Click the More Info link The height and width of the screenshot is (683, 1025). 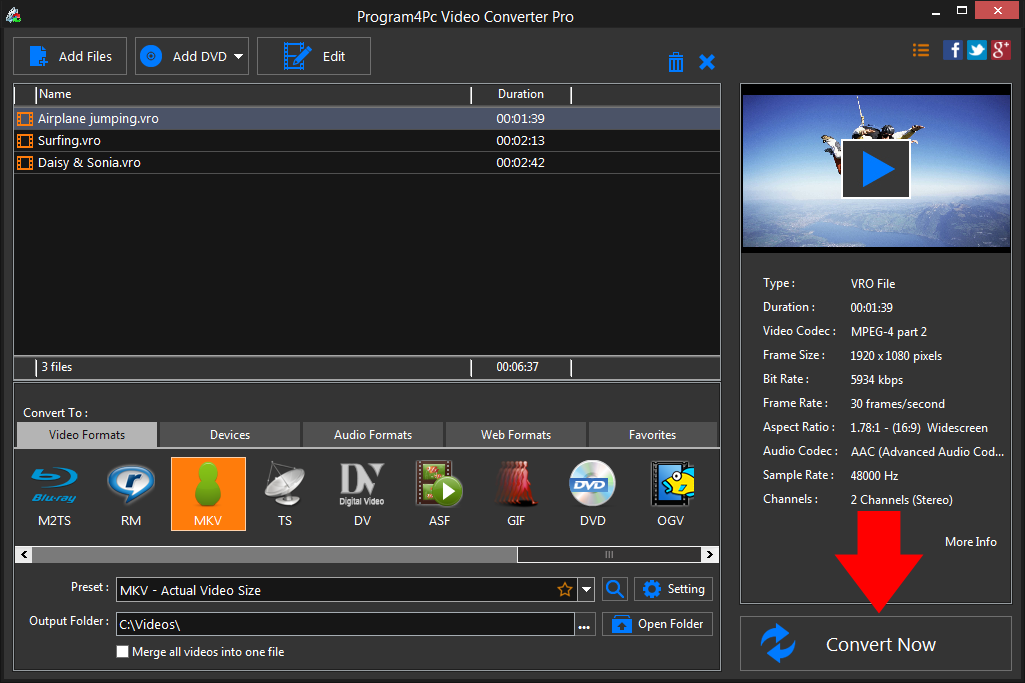click(x=970, y=541)
